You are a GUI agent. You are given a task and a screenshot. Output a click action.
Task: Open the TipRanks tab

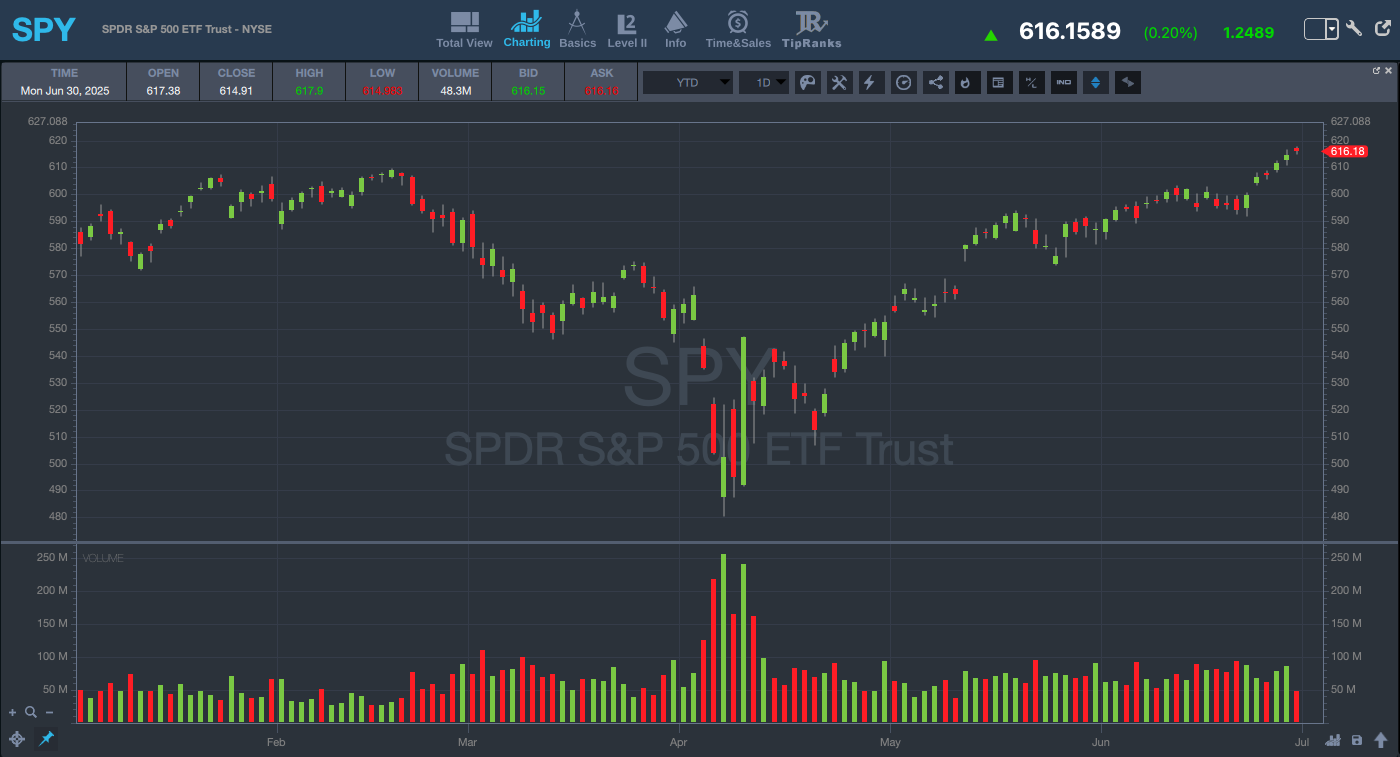pyautogui.click(x=811, y=30)
